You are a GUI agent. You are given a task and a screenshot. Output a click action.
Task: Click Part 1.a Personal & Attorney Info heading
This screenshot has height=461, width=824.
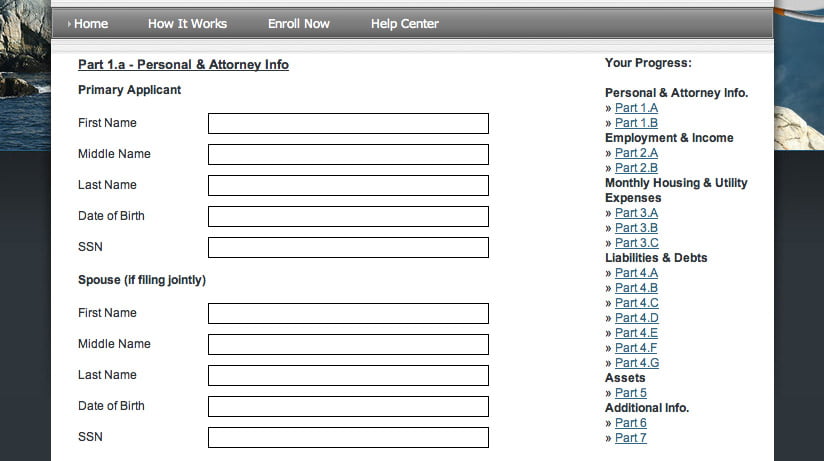coord(183,65)
